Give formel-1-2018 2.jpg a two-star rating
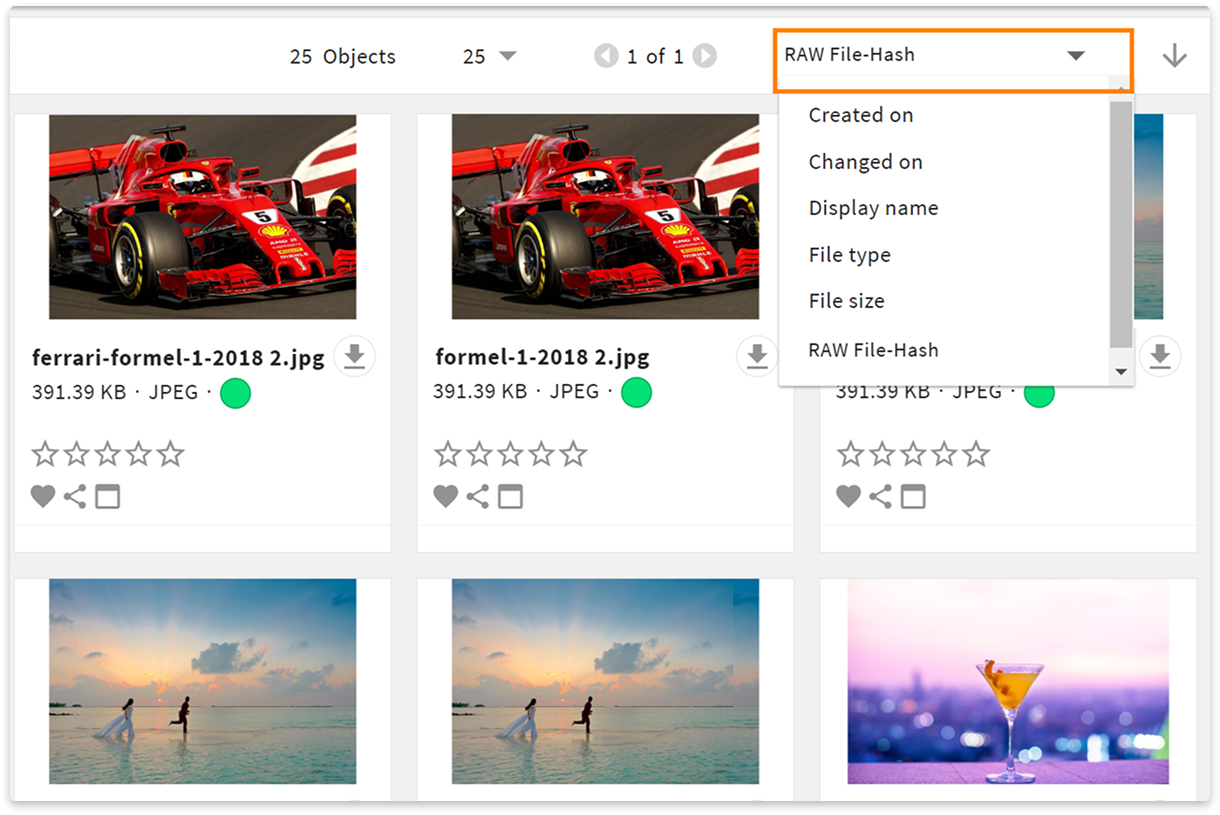Screen dimensions: 1220x815 [480, 455]
